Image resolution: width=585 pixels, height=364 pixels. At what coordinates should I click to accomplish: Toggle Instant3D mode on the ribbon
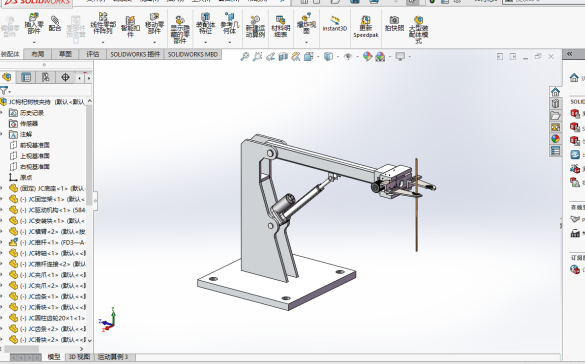[335, 22]
